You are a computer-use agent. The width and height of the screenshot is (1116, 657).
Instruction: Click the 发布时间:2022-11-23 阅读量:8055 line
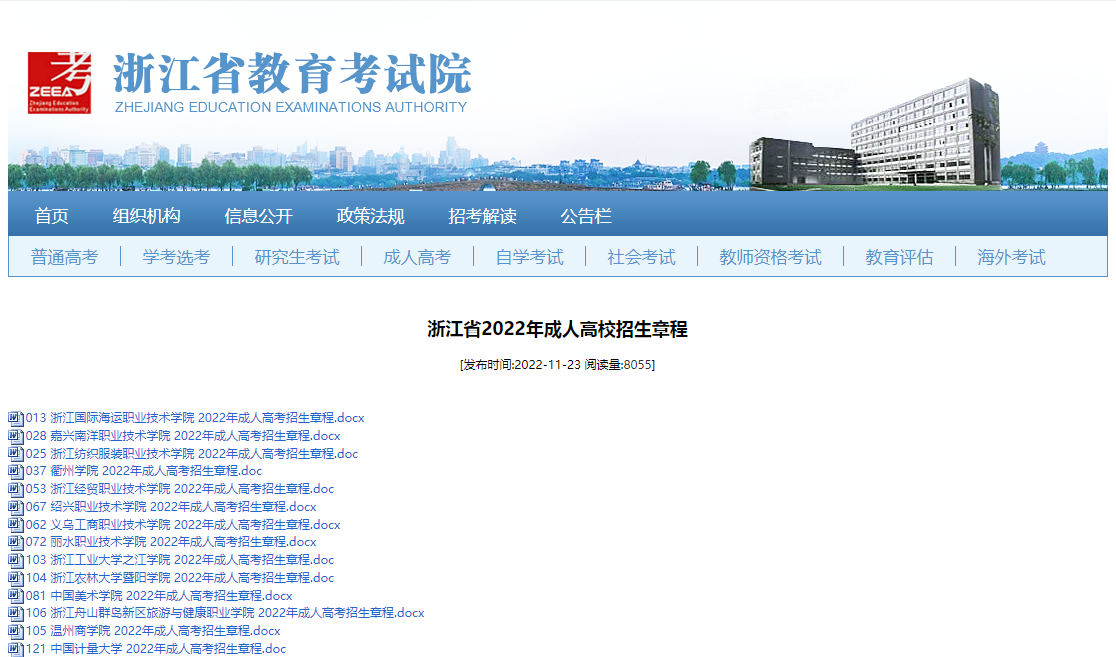tap(557, 364)
